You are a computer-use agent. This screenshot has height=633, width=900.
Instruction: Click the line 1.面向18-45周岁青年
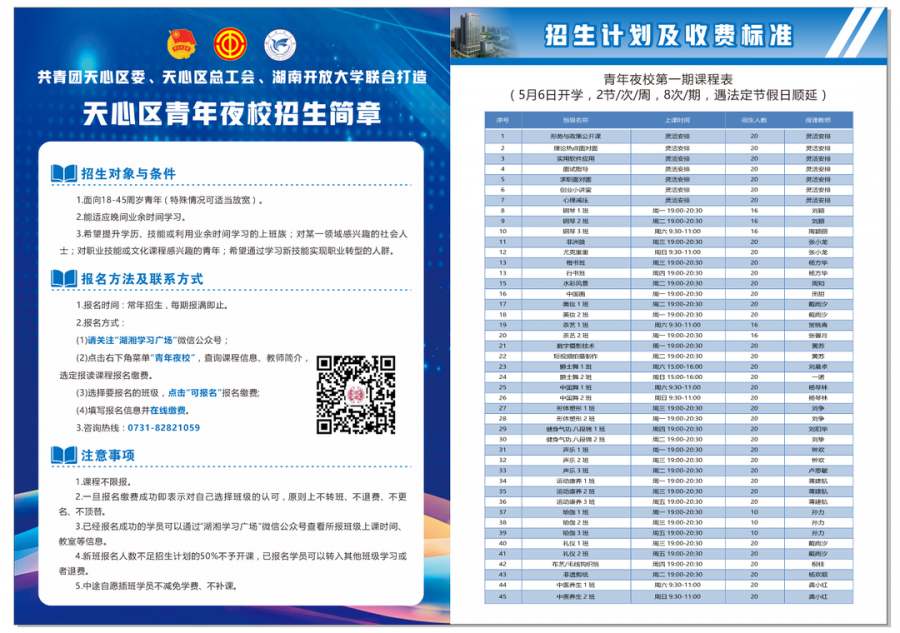coord(170,200)
